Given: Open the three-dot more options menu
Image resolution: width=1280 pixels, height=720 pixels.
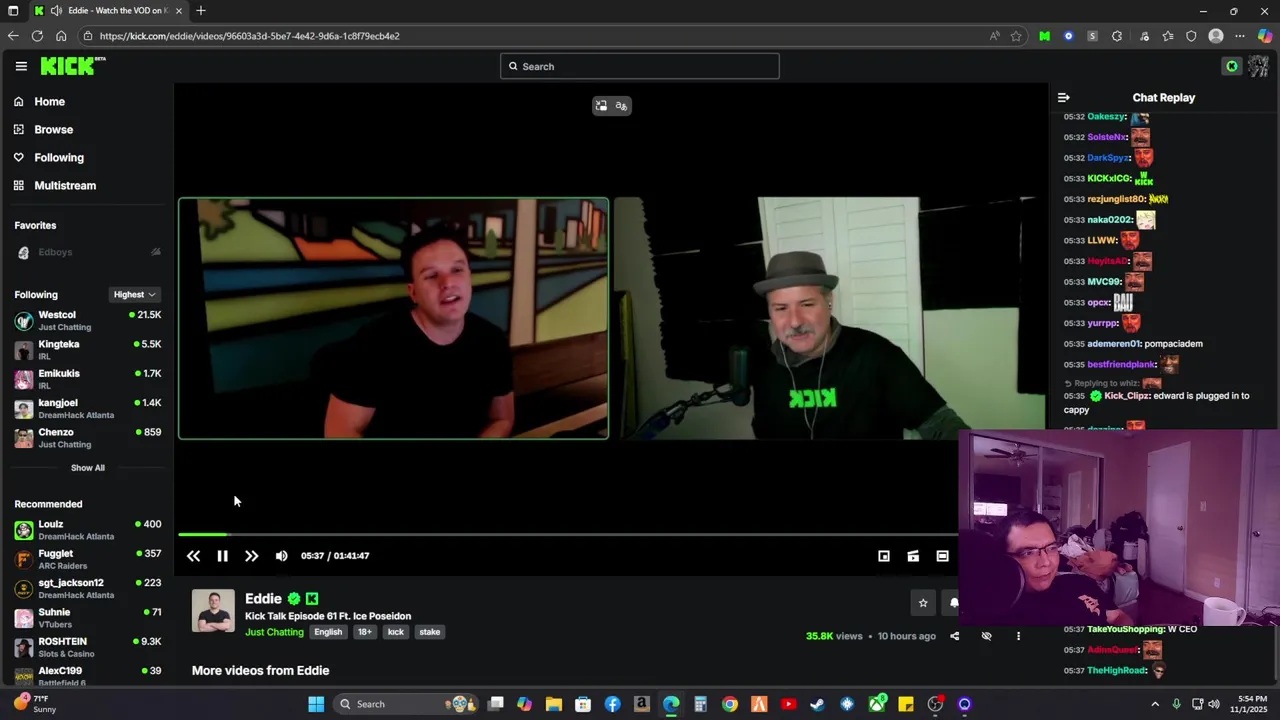Looking at the screenshot, I should (1018, 636).
